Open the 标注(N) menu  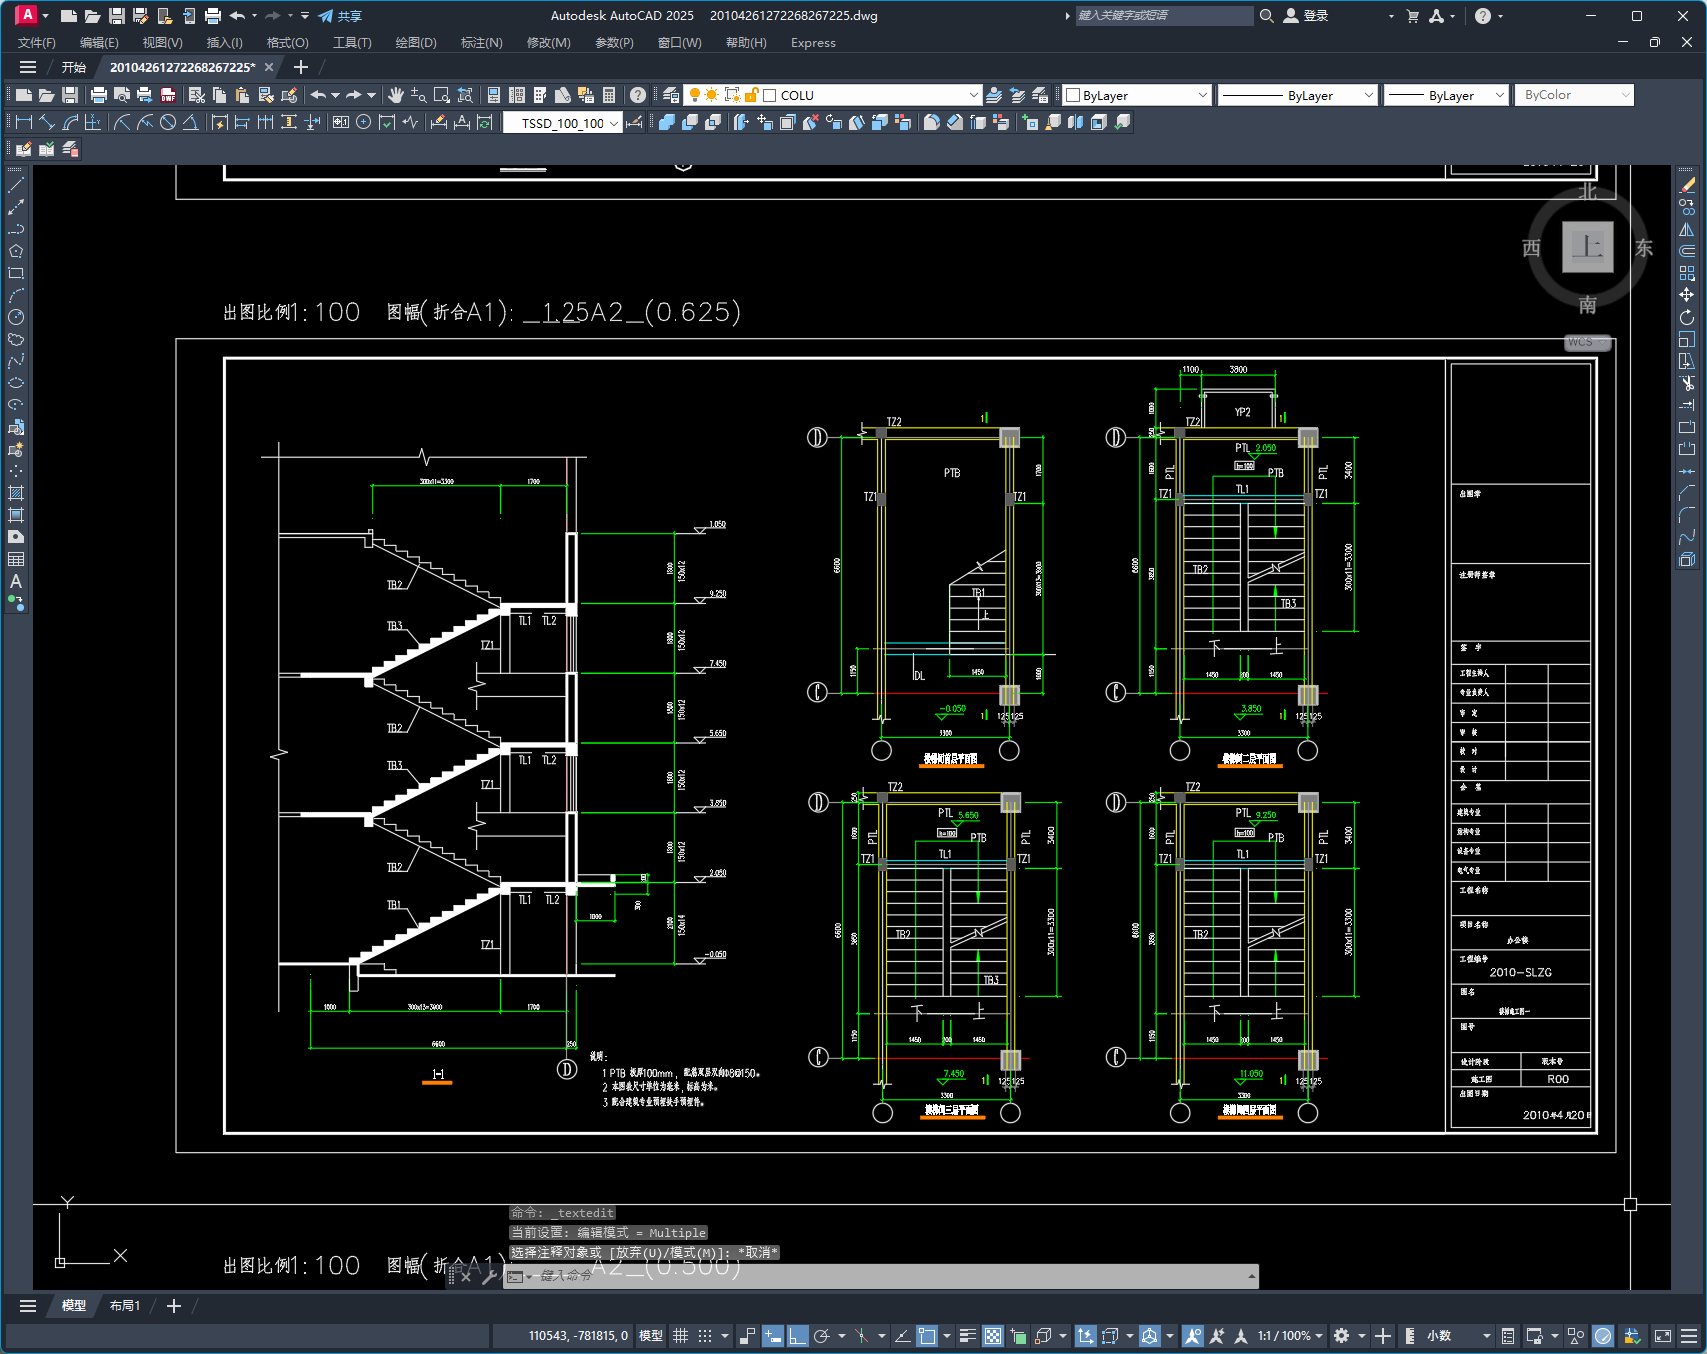(481, 43)
